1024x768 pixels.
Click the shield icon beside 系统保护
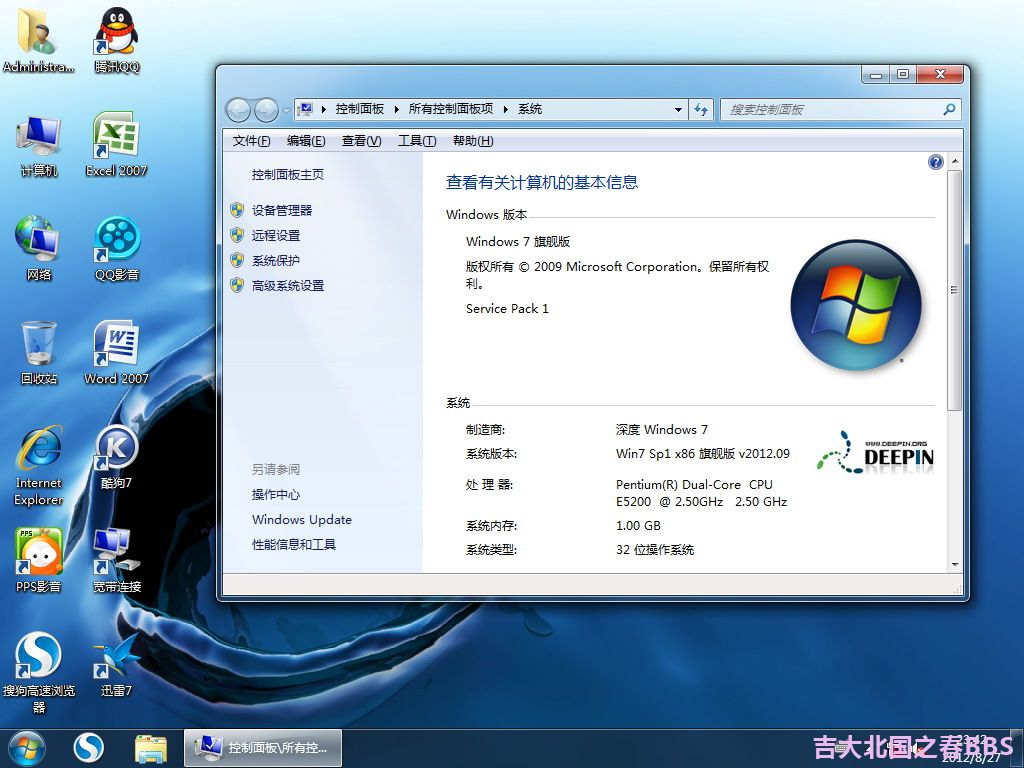coord(237,261)
